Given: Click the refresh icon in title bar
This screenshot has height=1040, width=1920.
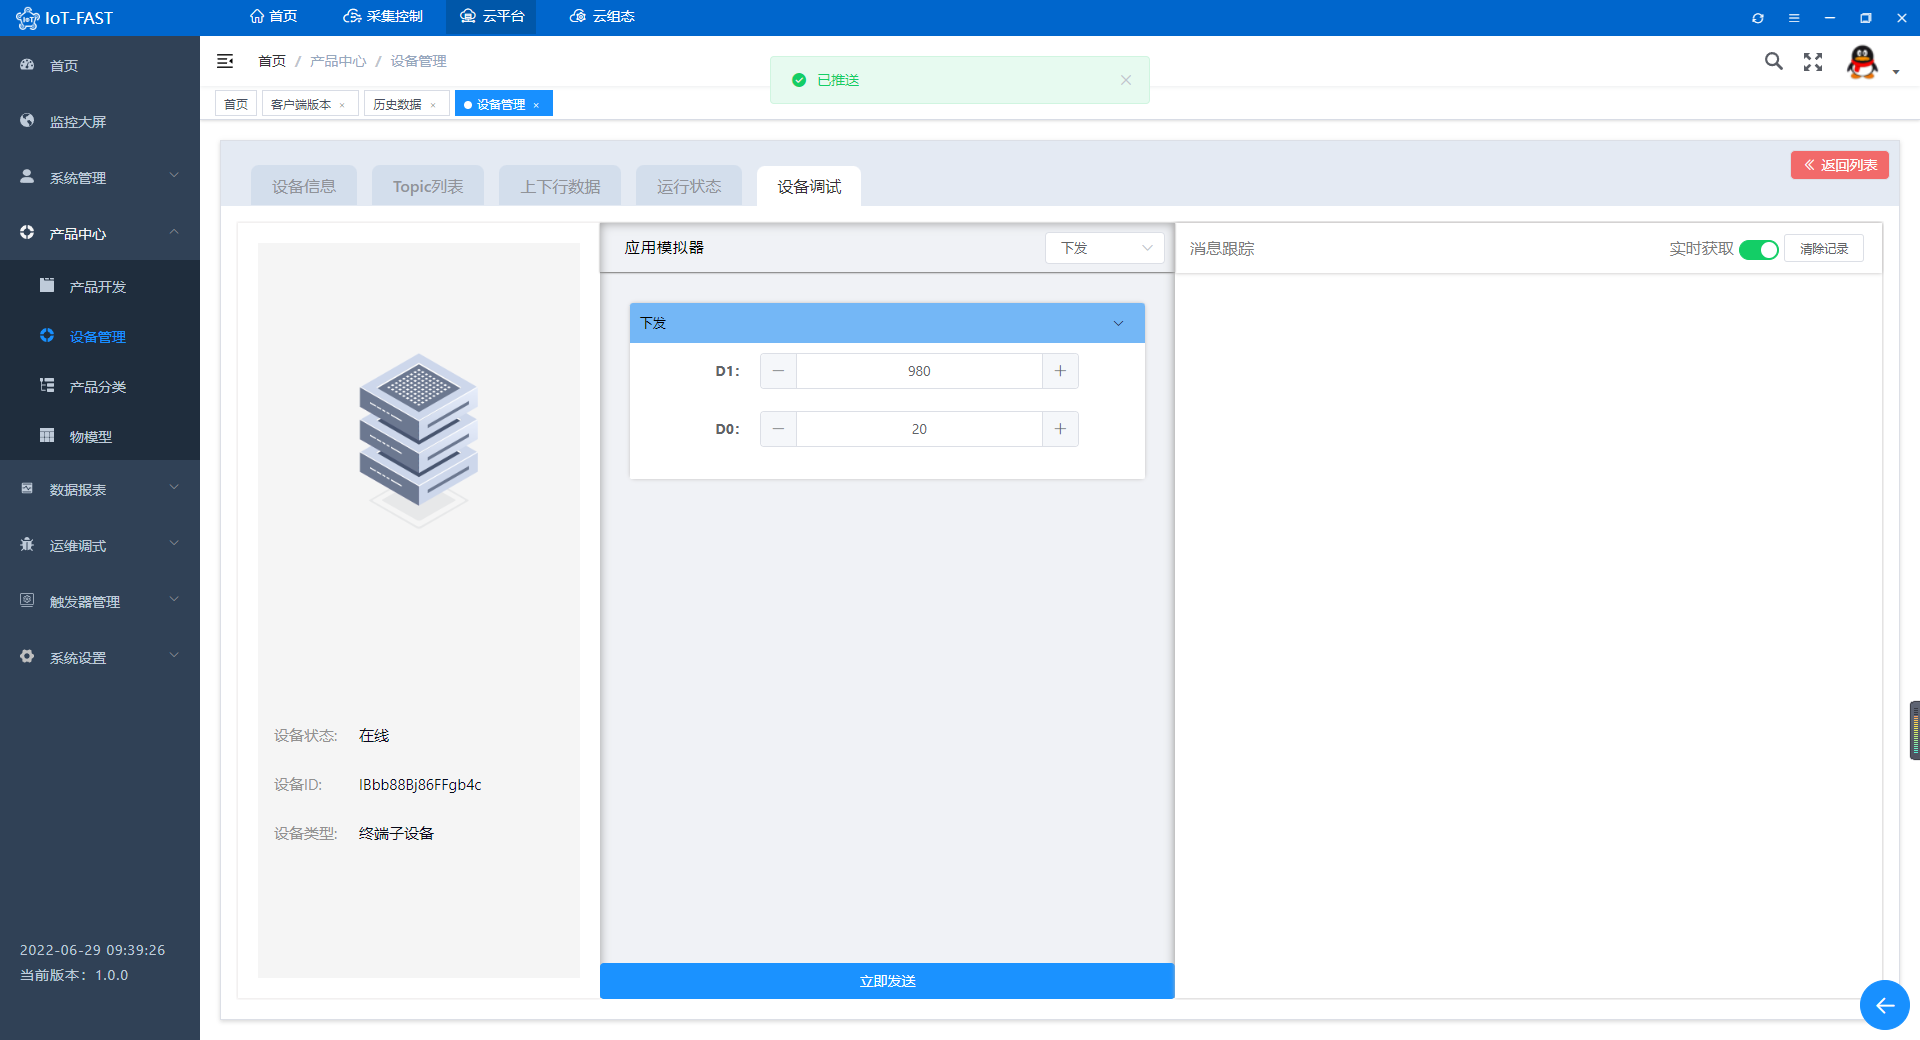Looking at the screenshot, I should pos(1758,18).
